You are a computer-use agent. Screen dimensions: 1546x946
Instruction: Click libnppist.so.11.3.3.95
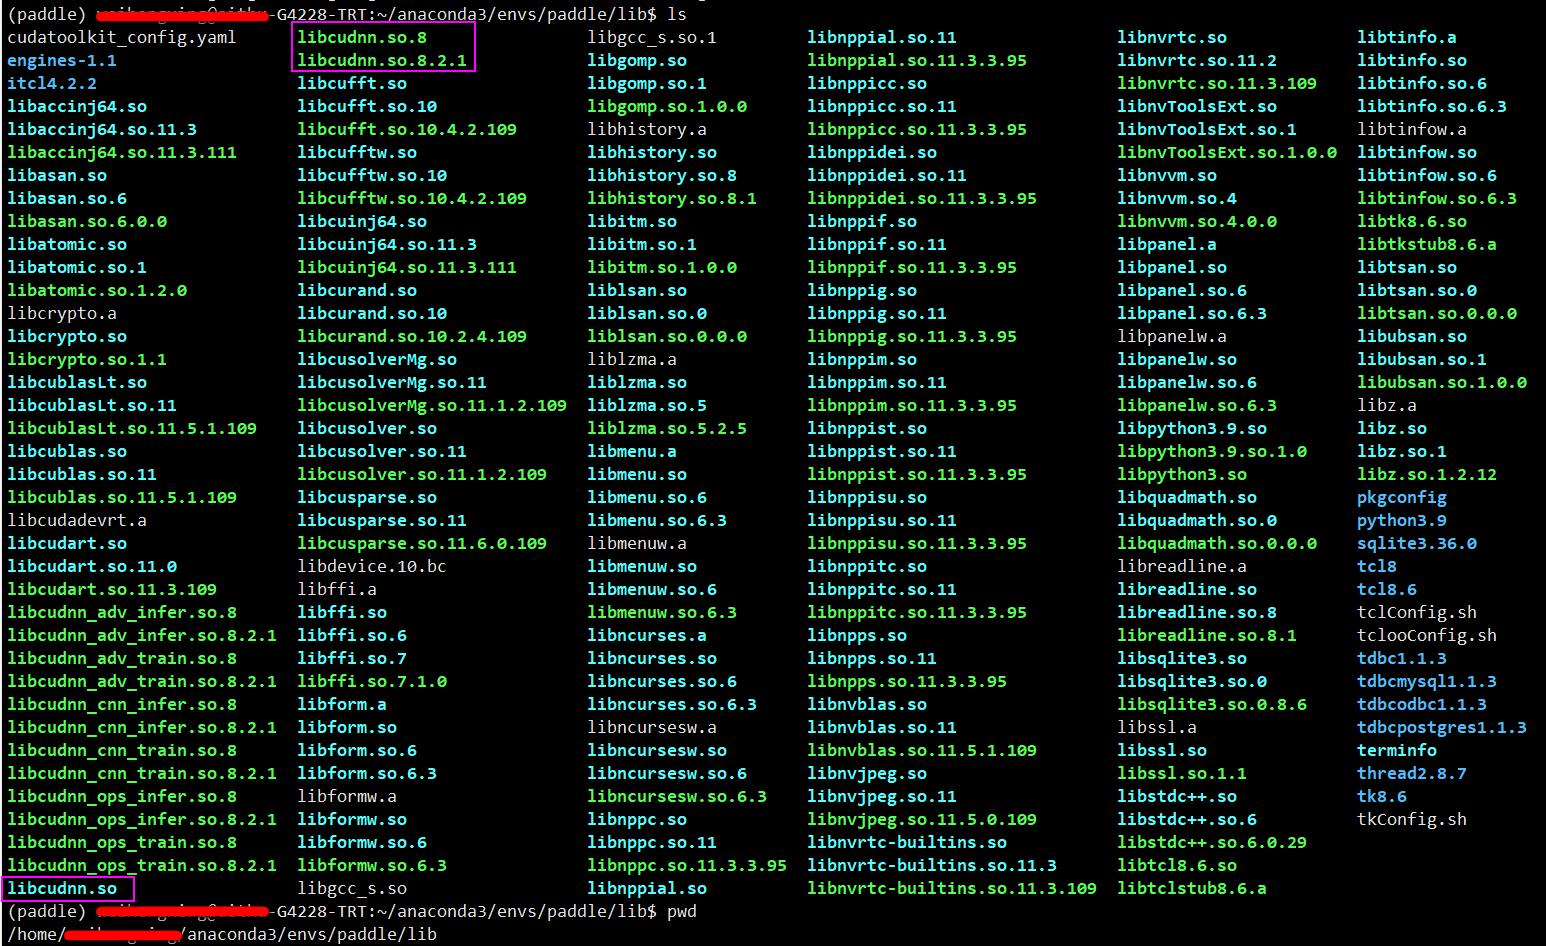[917, 474]
